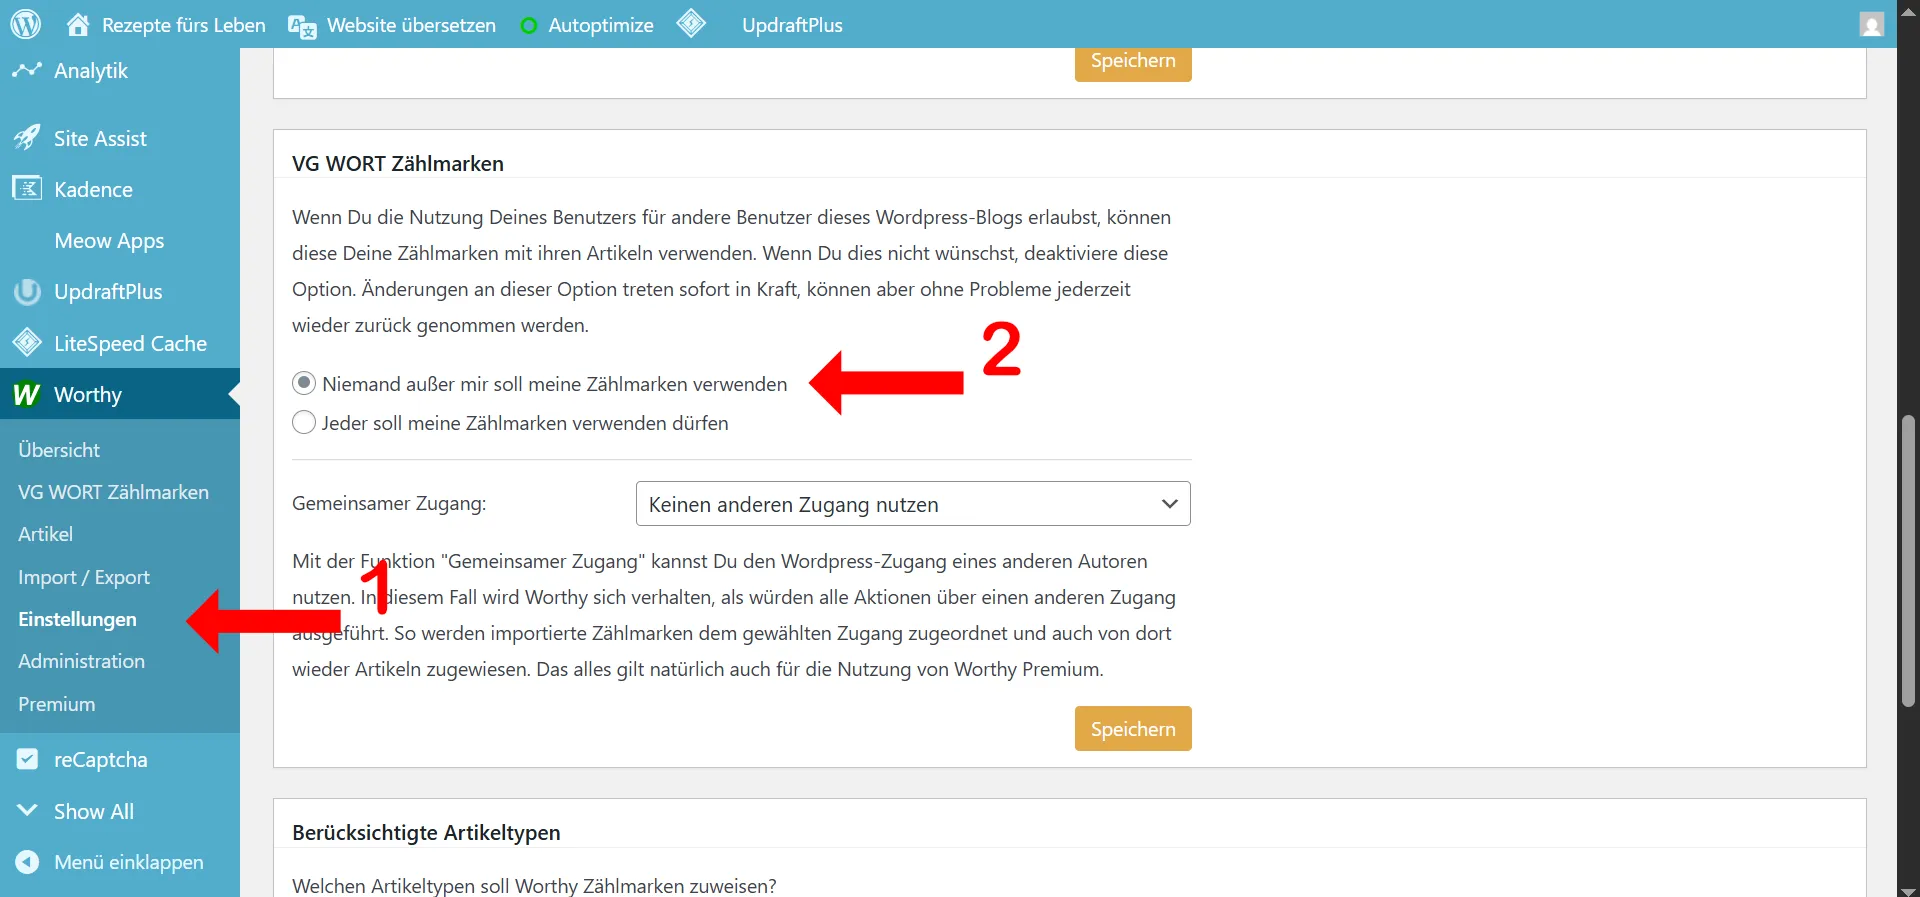Click the reCaptcha checkmark icon
1920x897 pixels.
pyautogui.click(x=27, y=759)
